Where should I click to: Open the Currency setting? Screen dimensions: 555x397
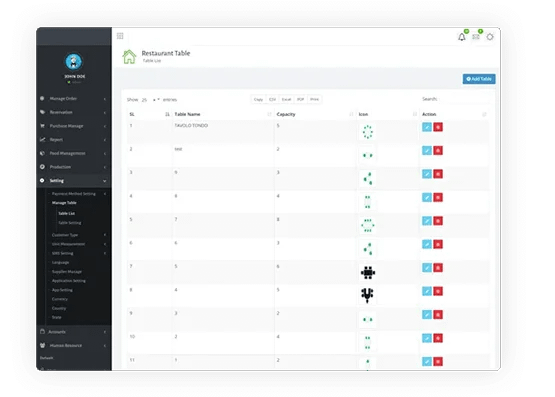point(59,299)
